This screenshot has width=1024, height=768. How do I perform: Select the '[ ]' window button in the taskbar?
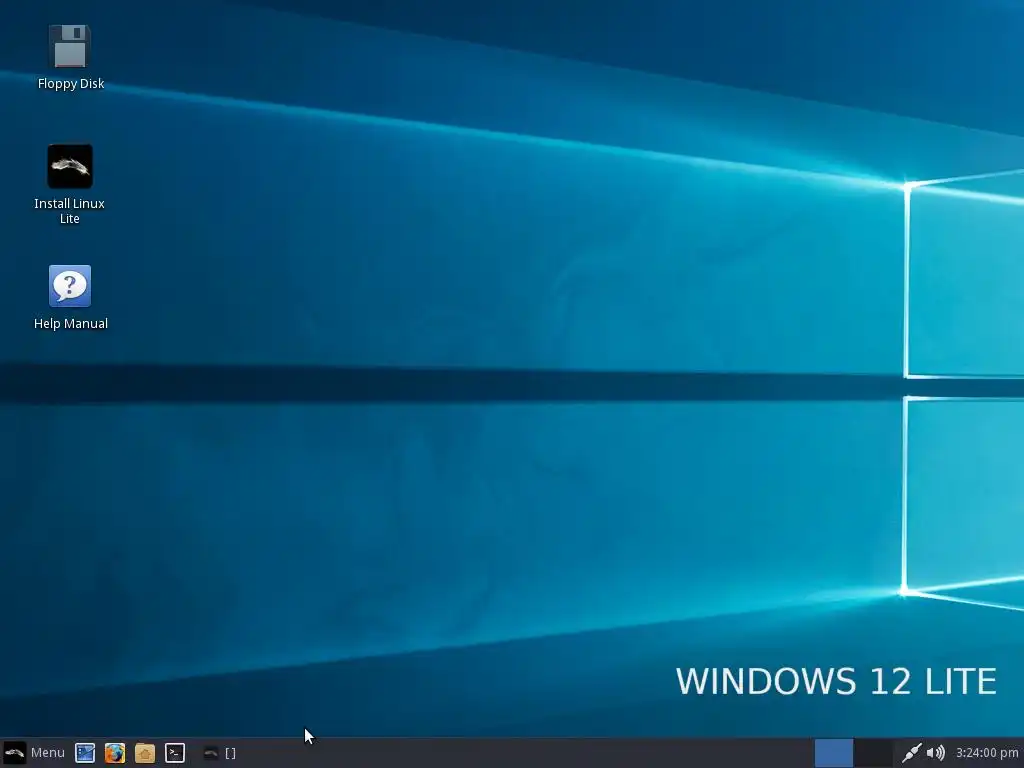[x=220, y=753]
